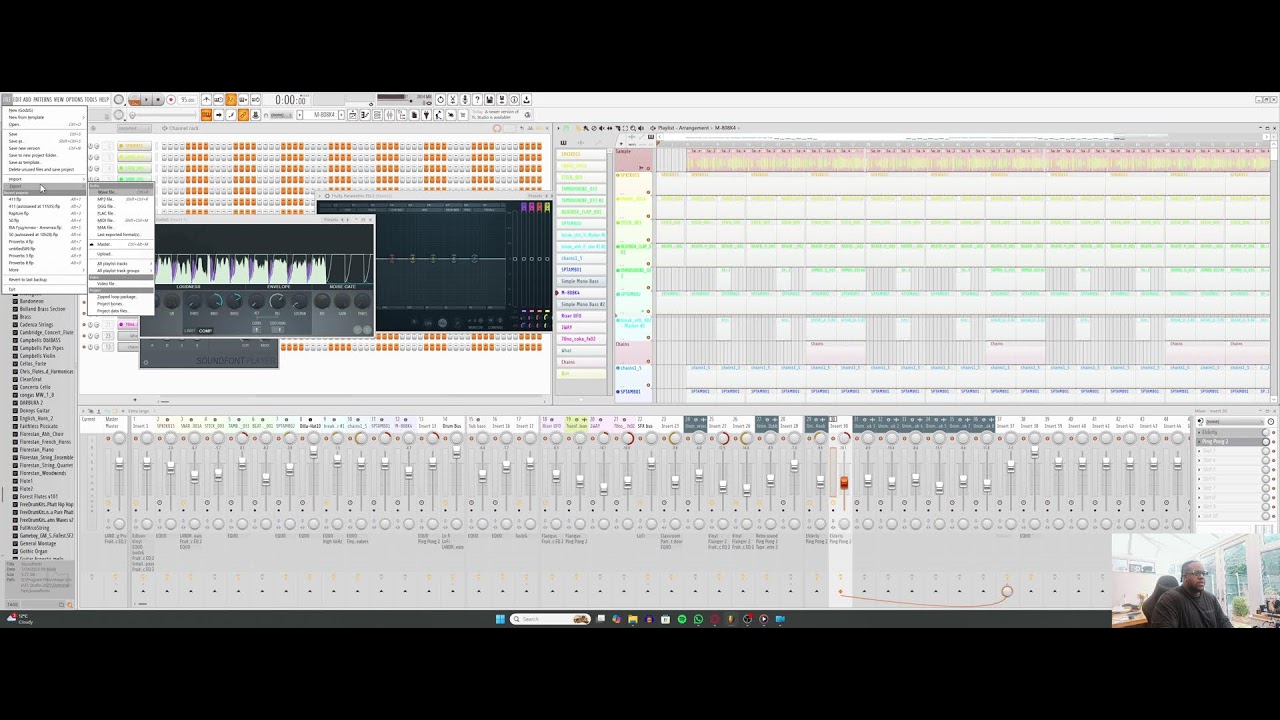Click the Master track fader in mixer
Image resolution: width=1280 pixels, height=720 pixels.
click(x=120, y=463)
